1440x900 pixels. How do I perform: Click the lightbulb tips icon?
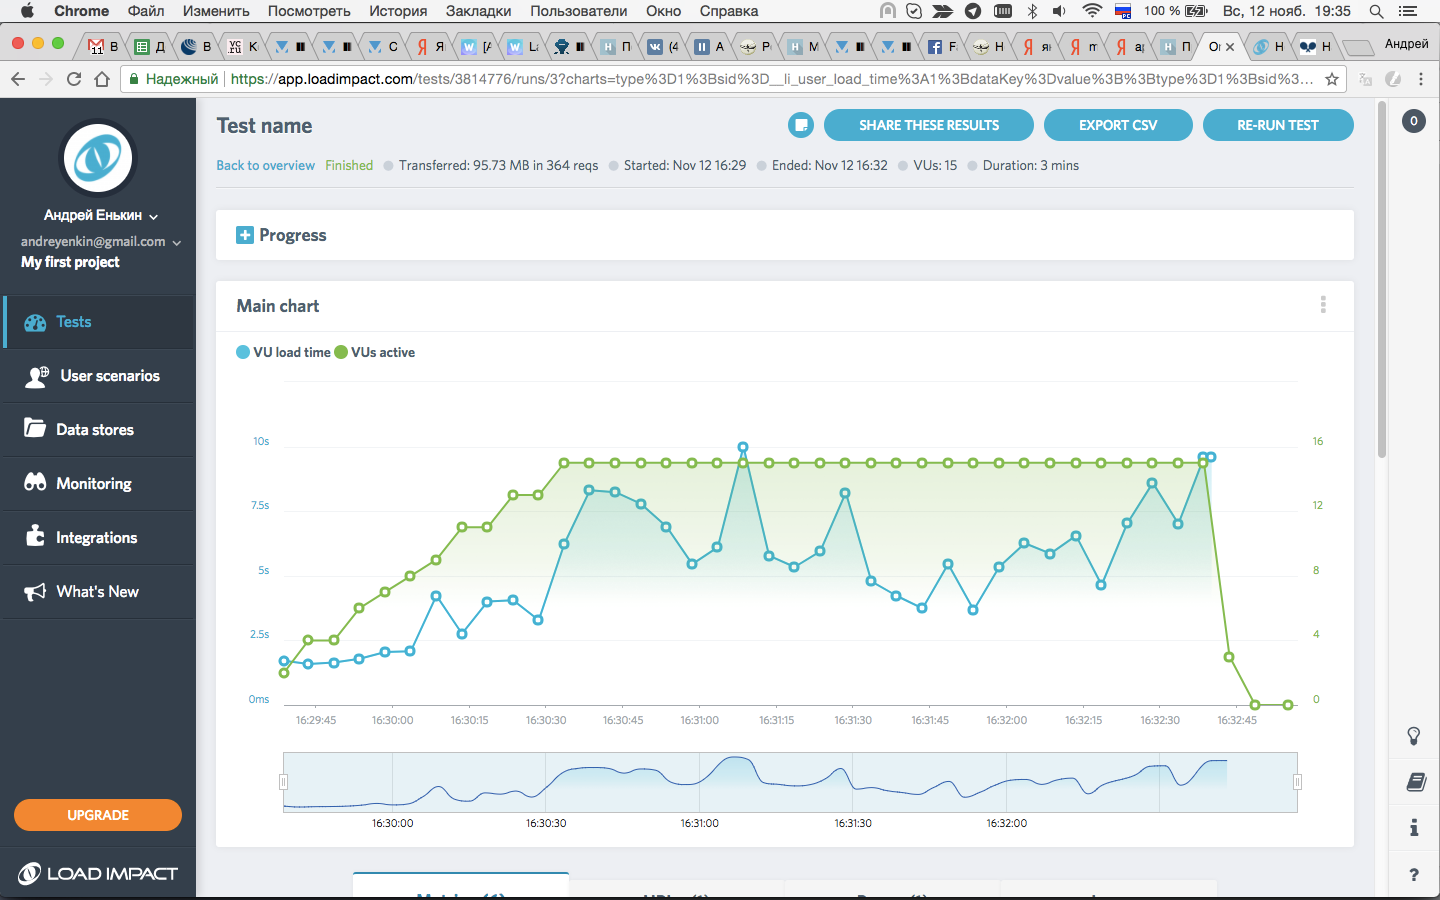[1414, 736]
